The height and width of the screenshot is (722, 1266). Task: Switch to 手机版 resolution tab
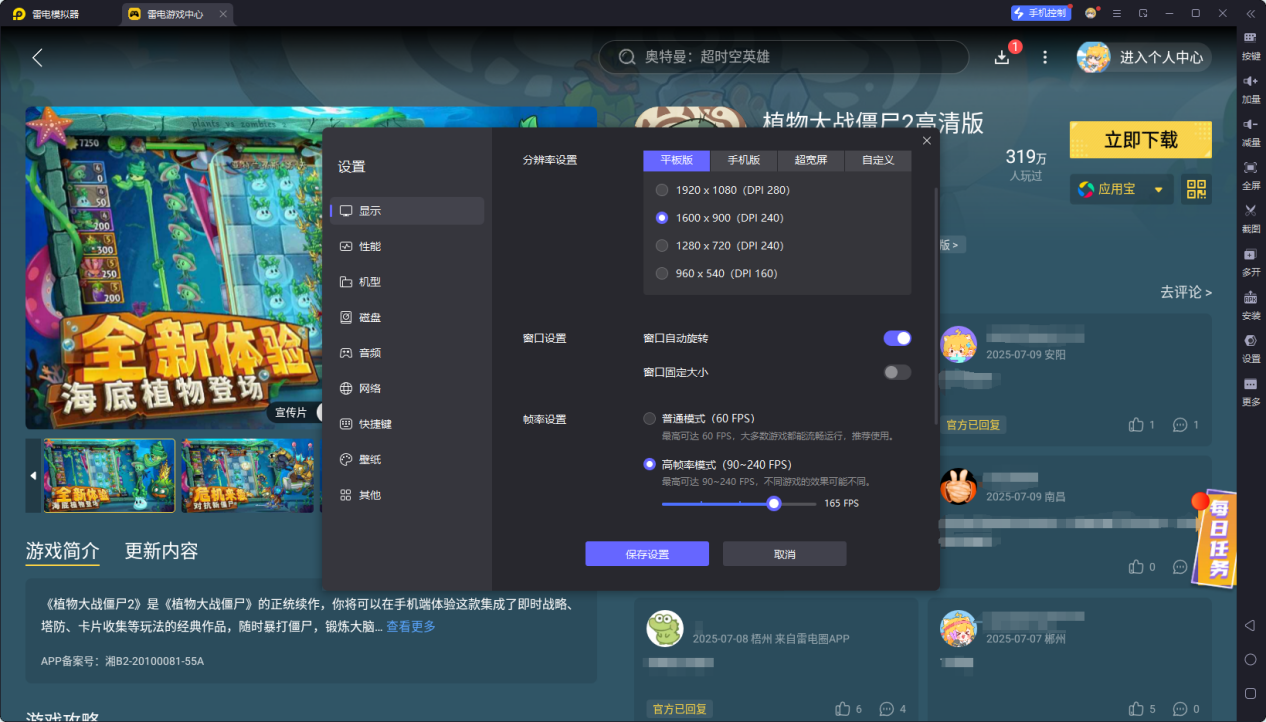(744, 161)
